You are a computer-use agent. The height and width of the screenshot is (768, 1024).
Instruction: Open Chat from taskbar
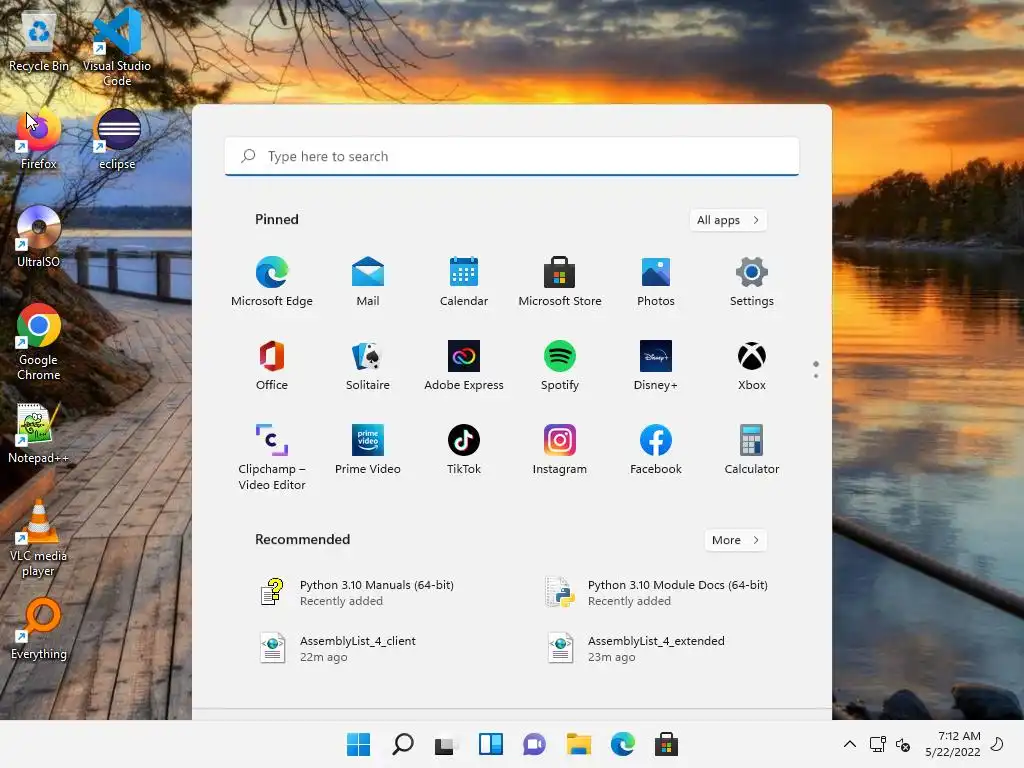534,744
